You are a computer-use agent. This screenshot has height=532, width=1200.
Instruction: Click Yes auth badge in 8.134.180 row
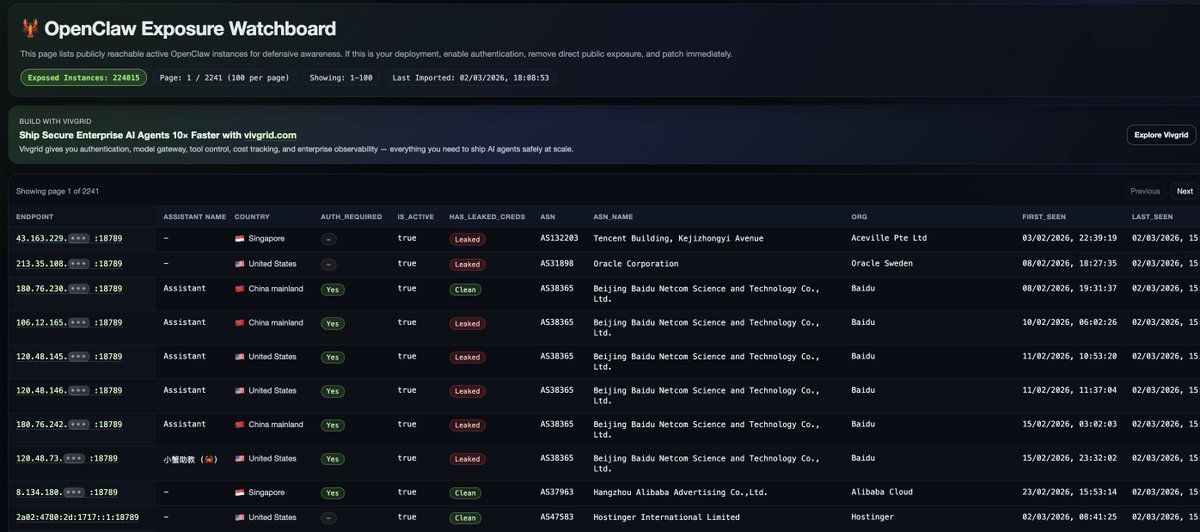[332, 493]
